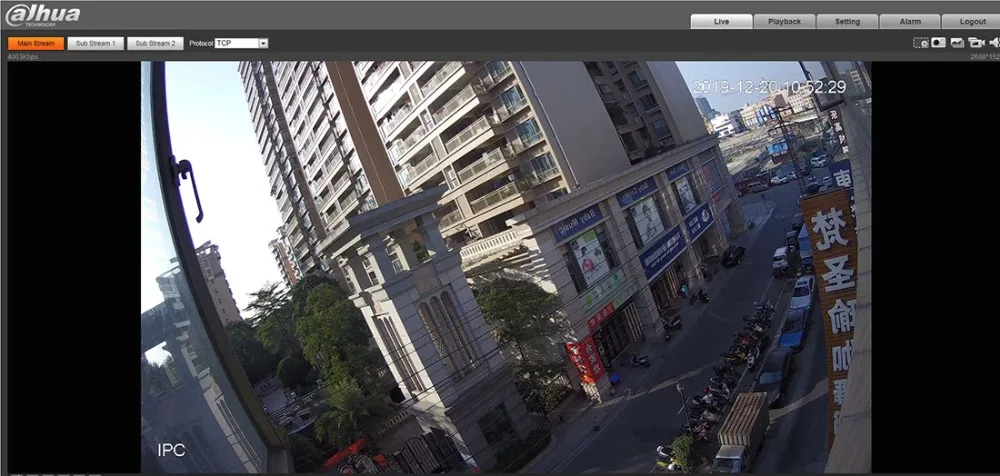Open the Protocol TCP dropdown
1000x476 pixels.
241,43
